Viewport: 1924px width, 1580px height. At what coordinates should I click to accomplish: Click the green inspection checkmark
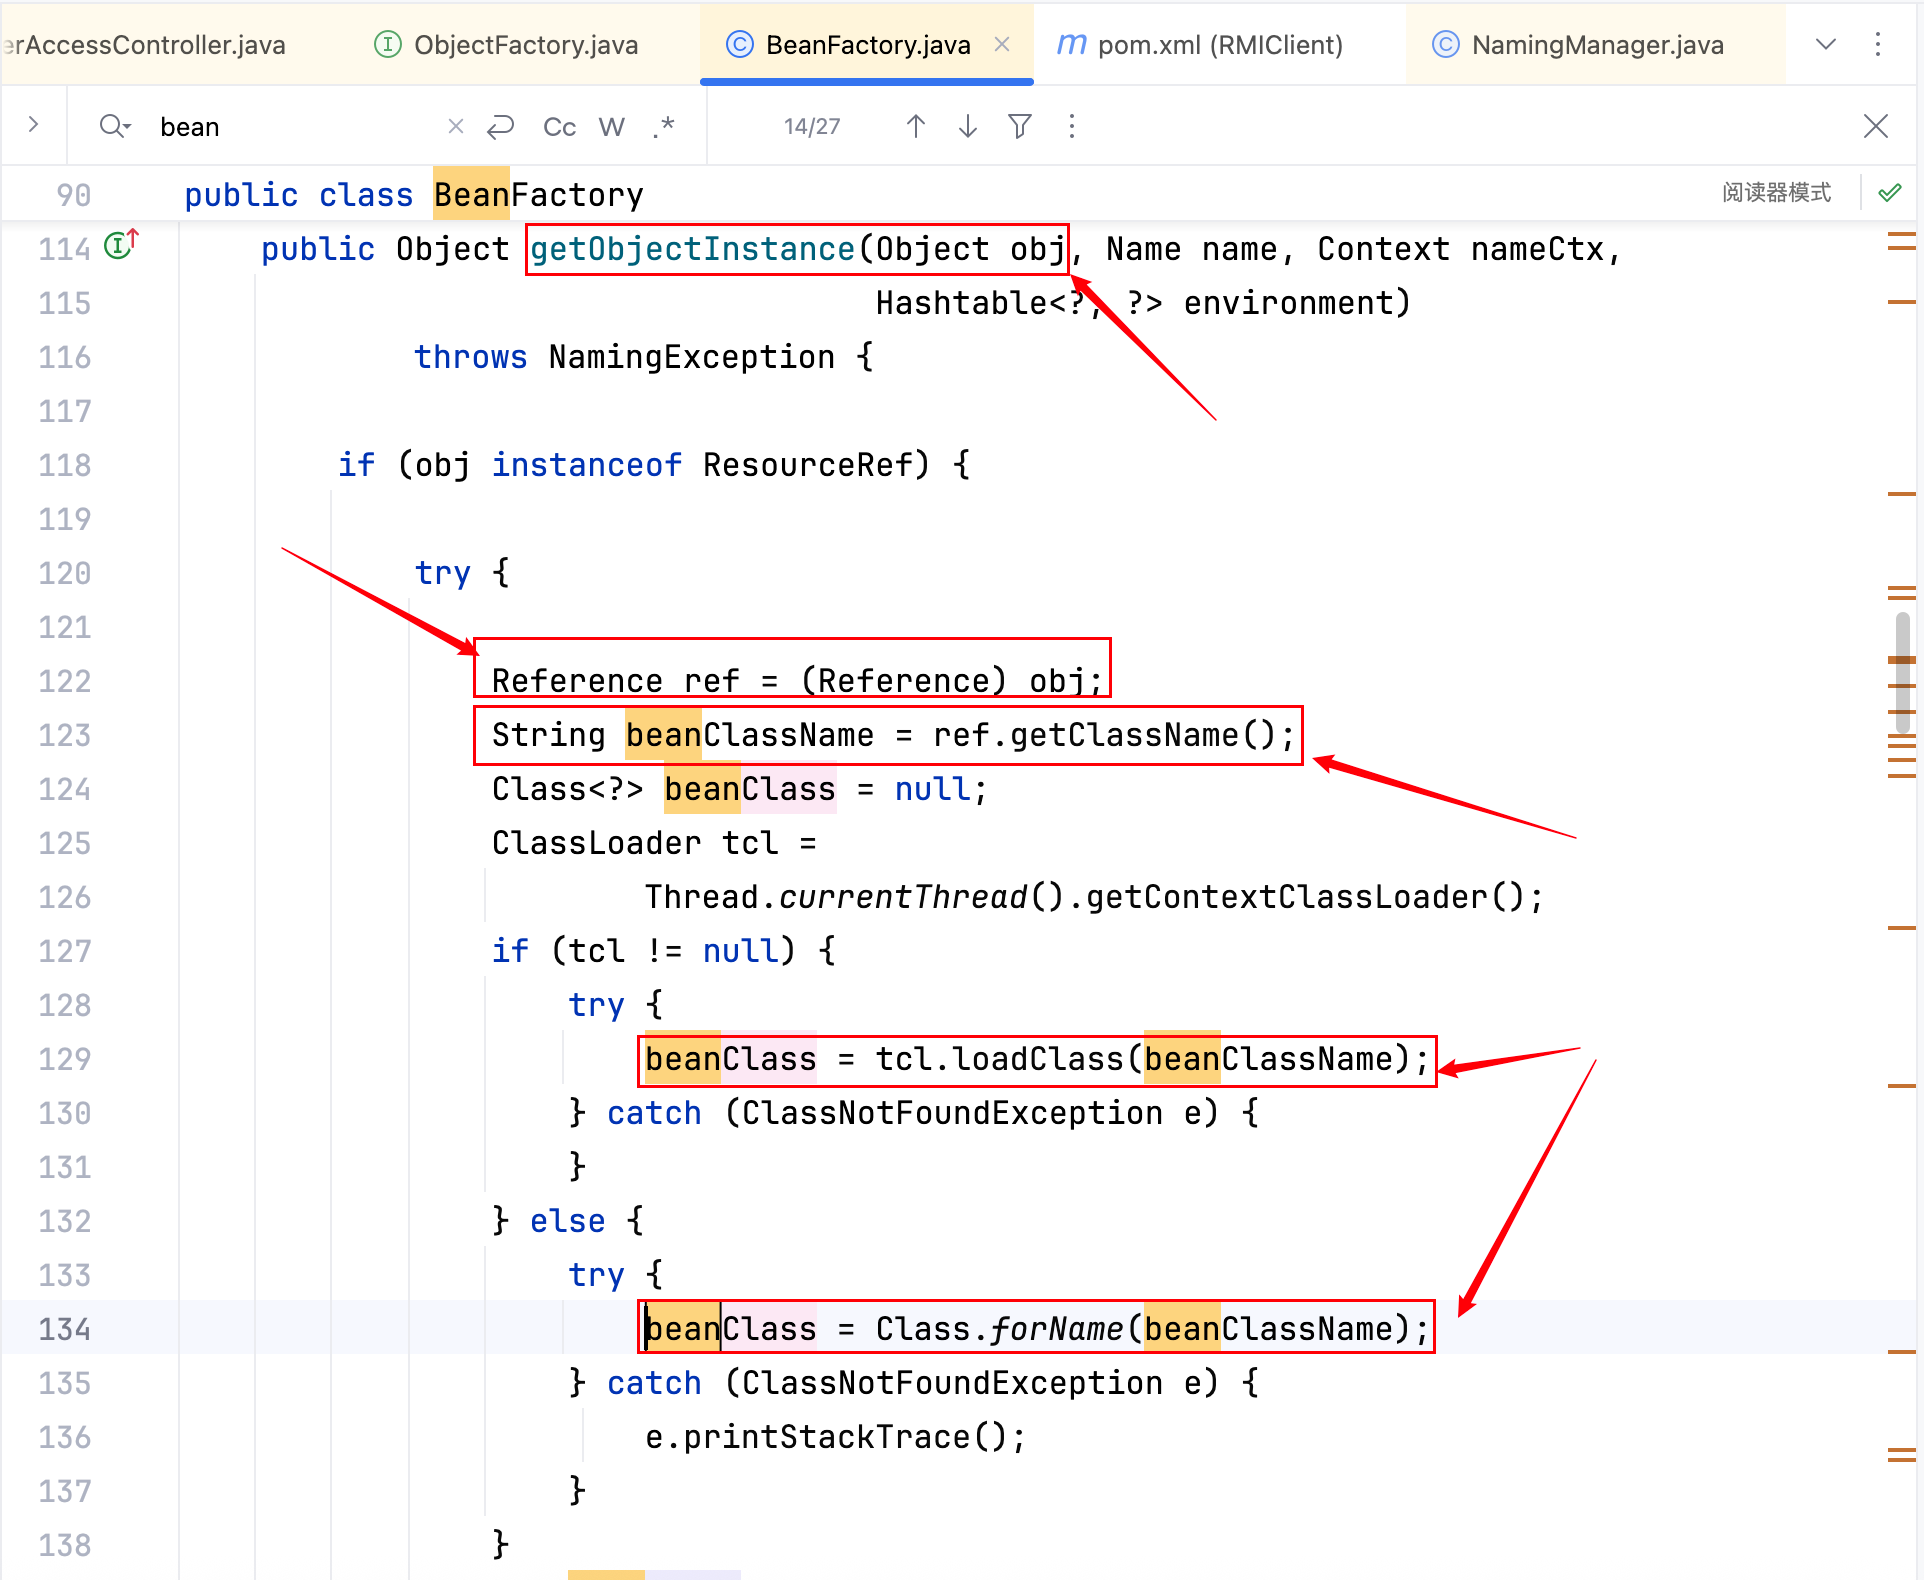click(x=1889, y=193)
